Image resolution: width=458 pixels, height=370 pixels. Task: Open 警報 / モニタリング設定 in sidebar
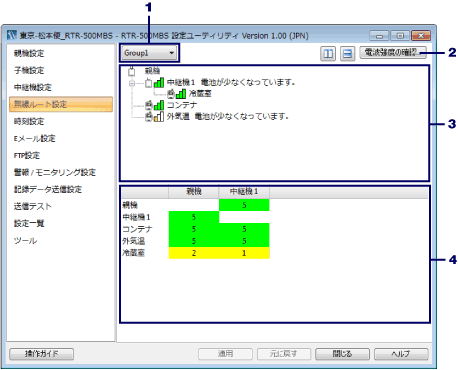click(x=55, y=172)
